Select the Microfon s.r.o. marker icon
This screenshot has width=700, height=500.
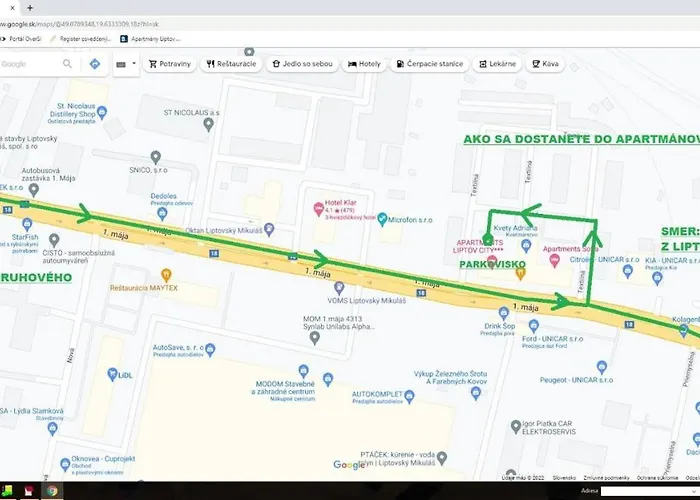tap(381, 219)
